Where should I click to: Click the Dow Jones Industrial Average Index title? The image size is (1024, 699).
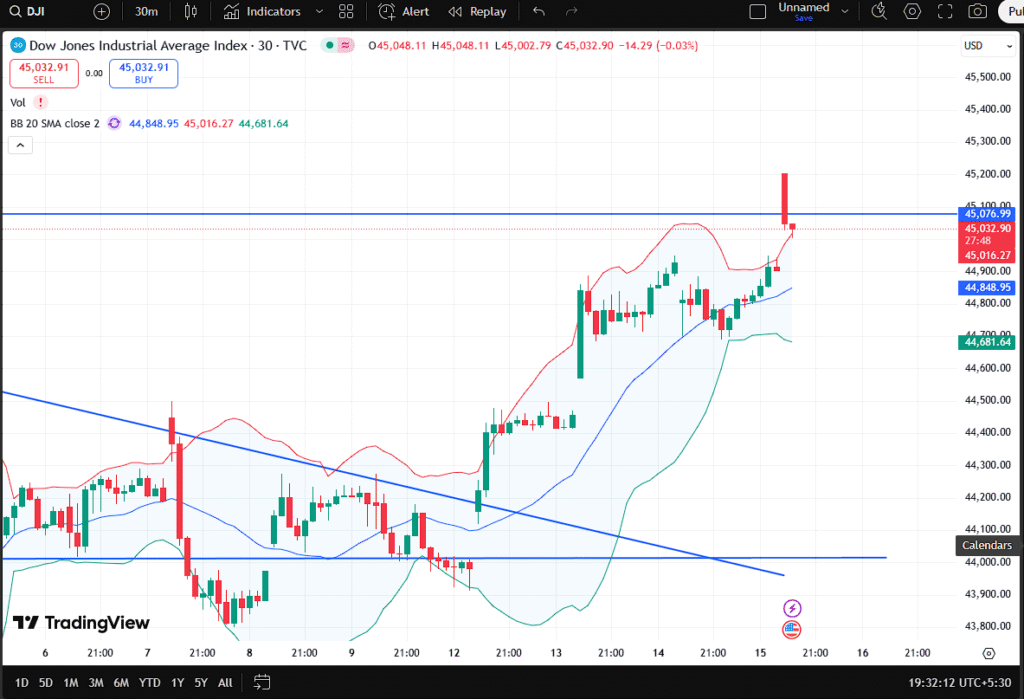coord(138,46)
